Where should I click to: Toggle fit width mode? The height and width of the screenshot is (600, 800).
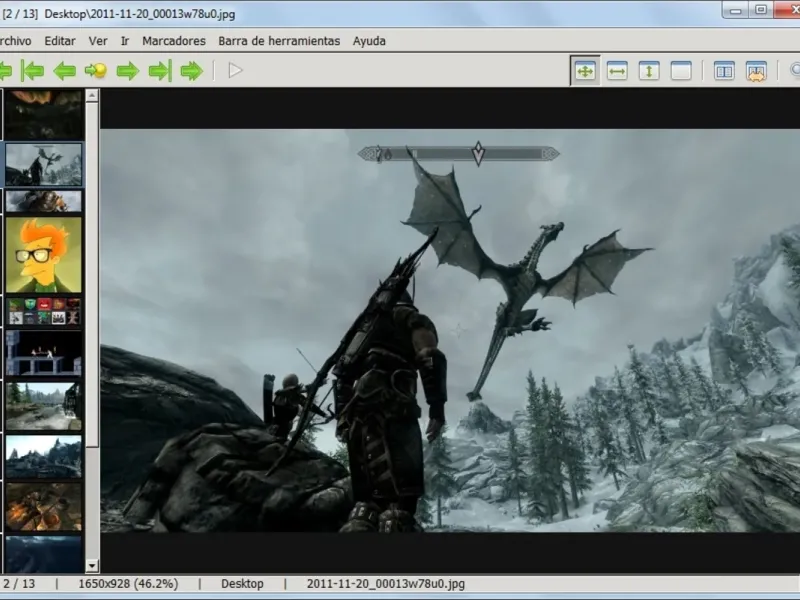[617, 71]
